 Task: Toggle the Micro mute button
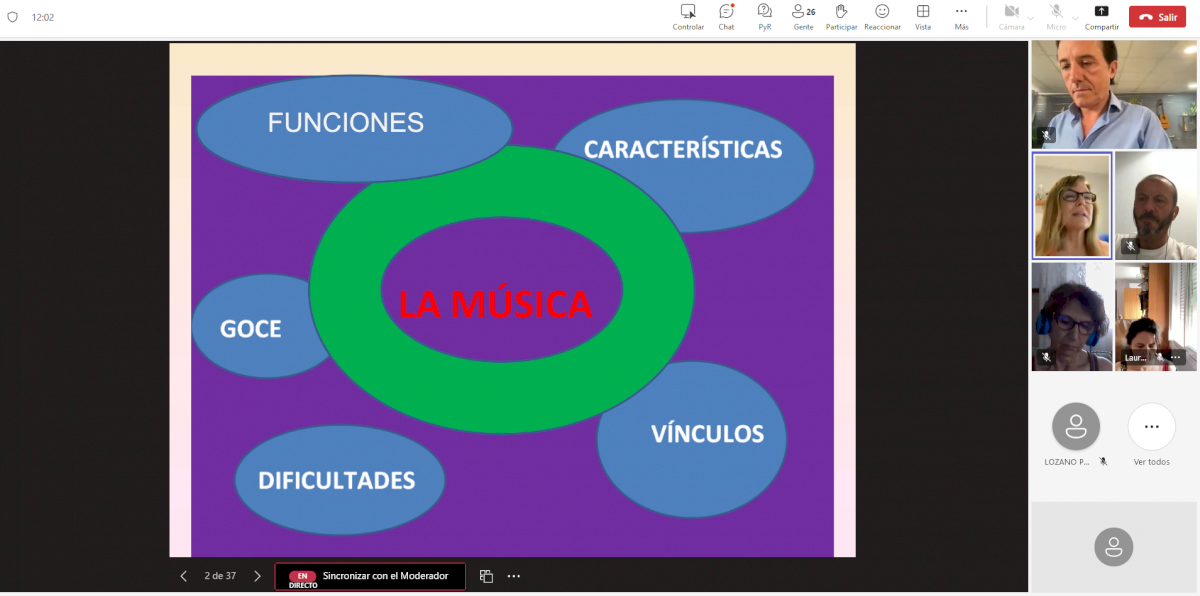click(1055, 12)
